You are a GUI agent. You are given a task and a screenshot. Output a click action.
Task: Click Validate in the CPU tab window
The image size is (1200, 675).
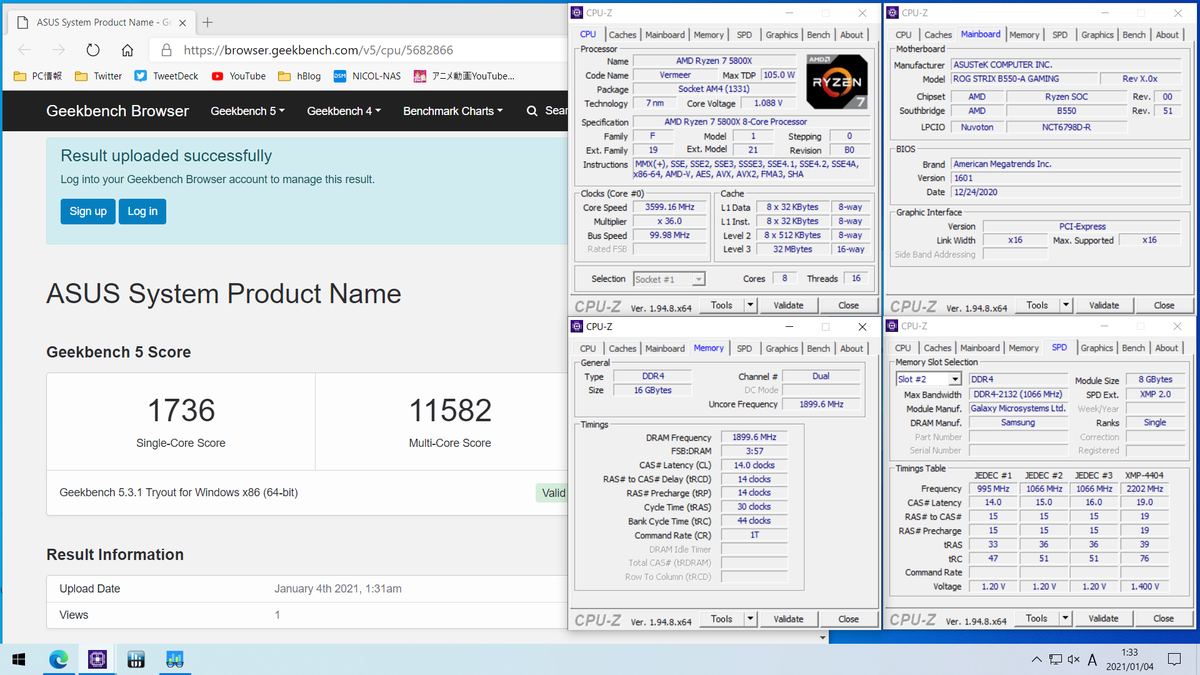[788, 306]
